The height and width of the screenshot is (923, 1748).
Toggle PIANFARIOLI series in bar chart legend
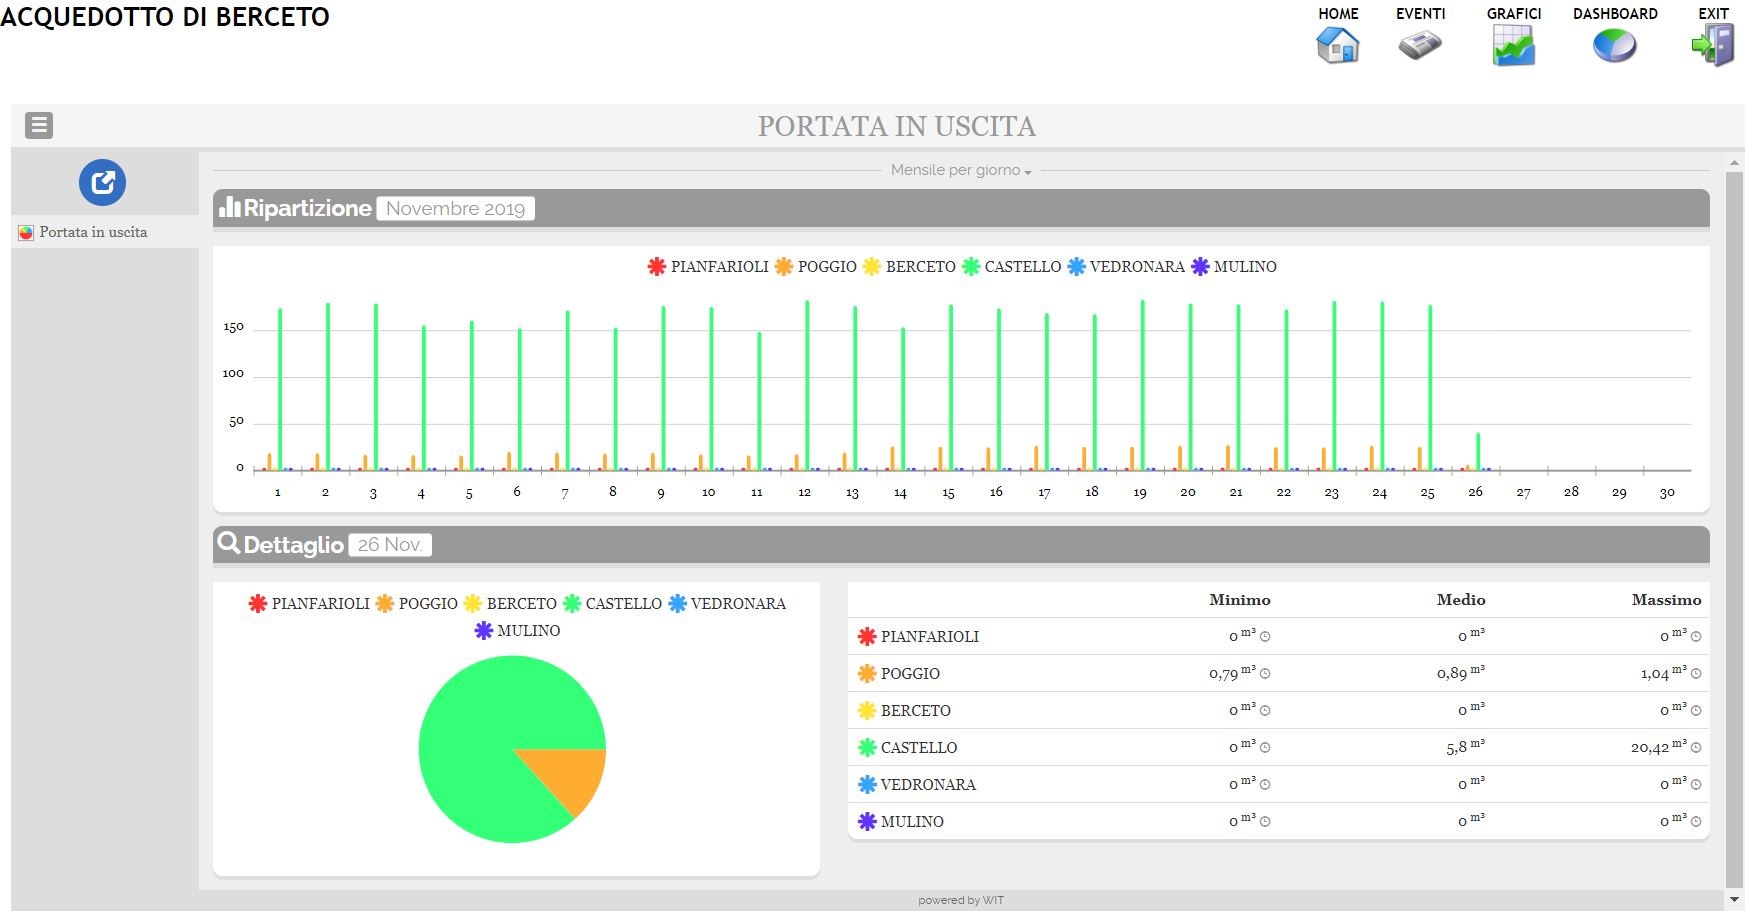[x=708, y=267]
